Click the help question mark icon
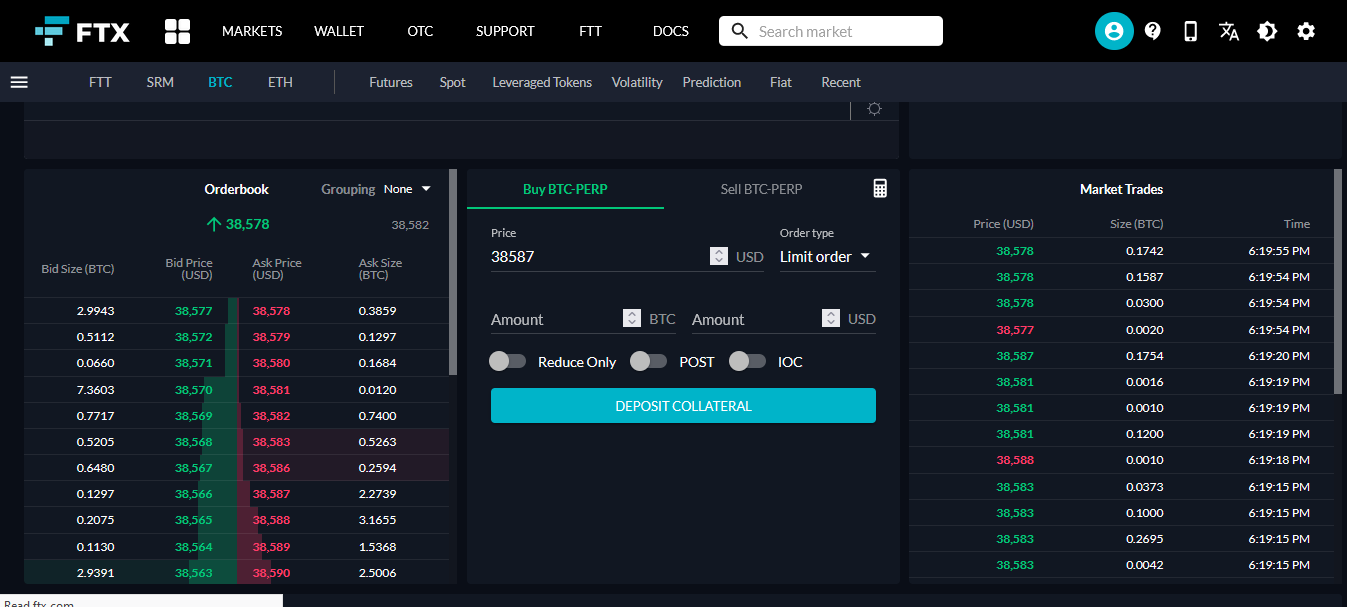Screen dimensions: 1347x607 click(1152, 31)
